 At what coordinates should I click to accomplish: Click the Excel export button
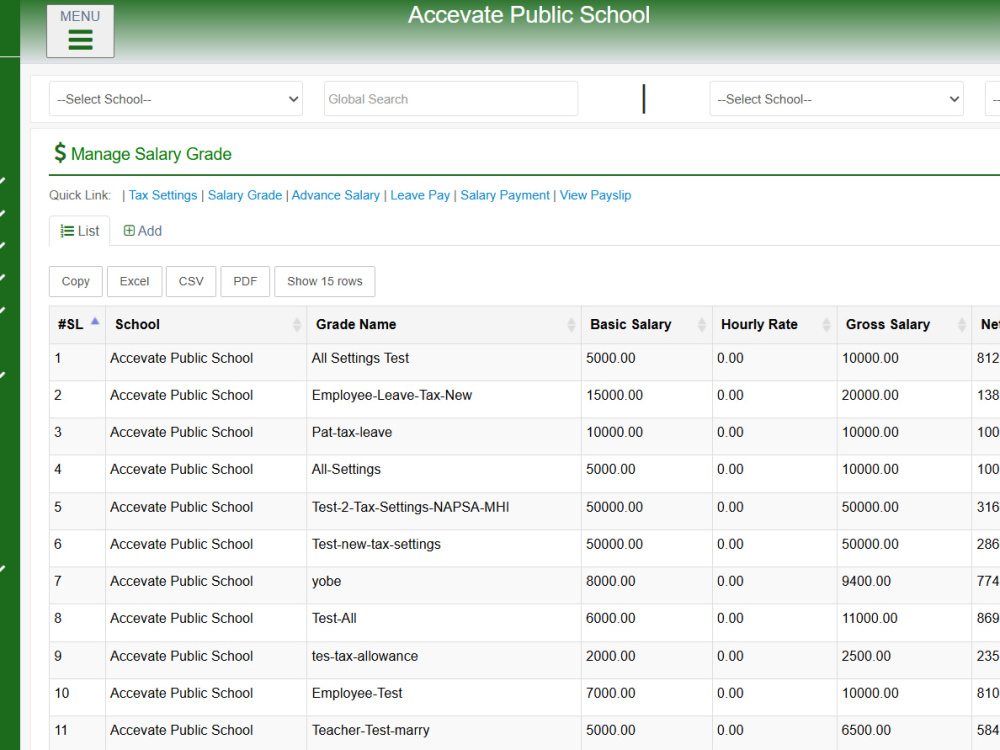(x=135, y=281)
